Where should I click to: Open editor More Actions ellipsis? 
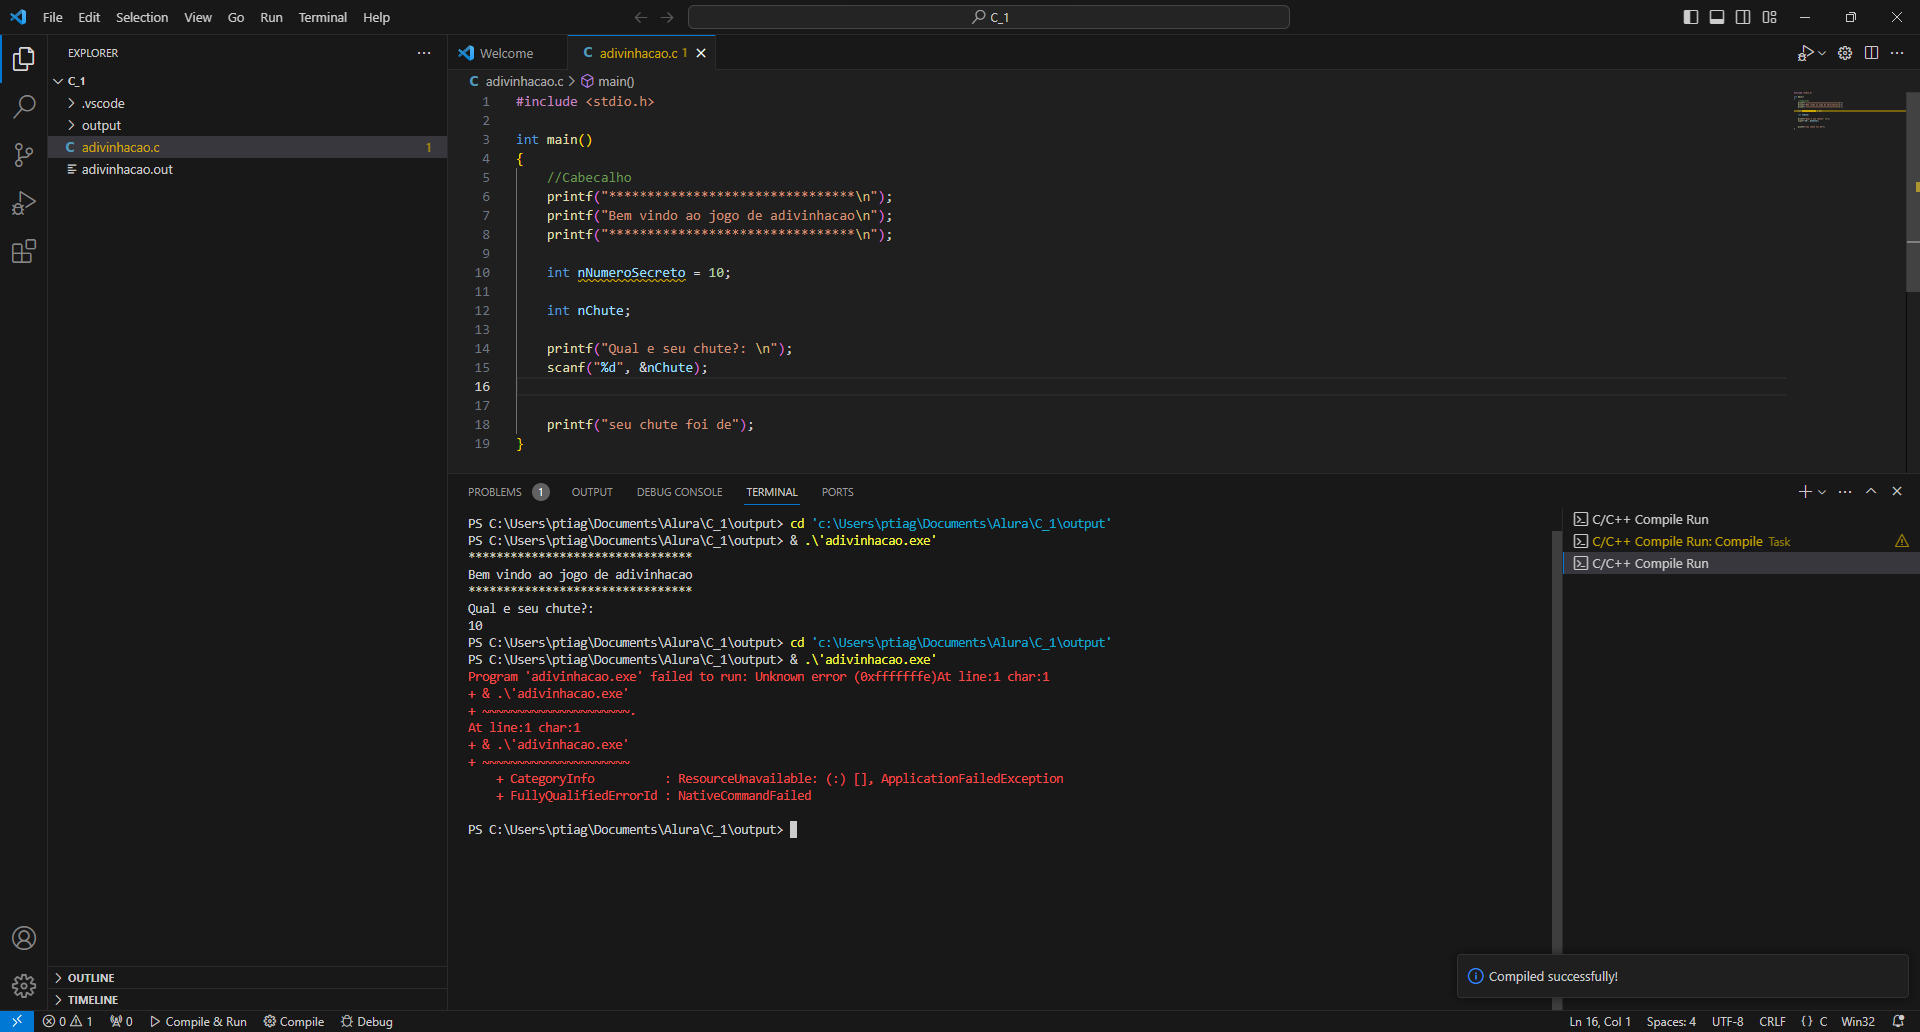pos(1897,53)
